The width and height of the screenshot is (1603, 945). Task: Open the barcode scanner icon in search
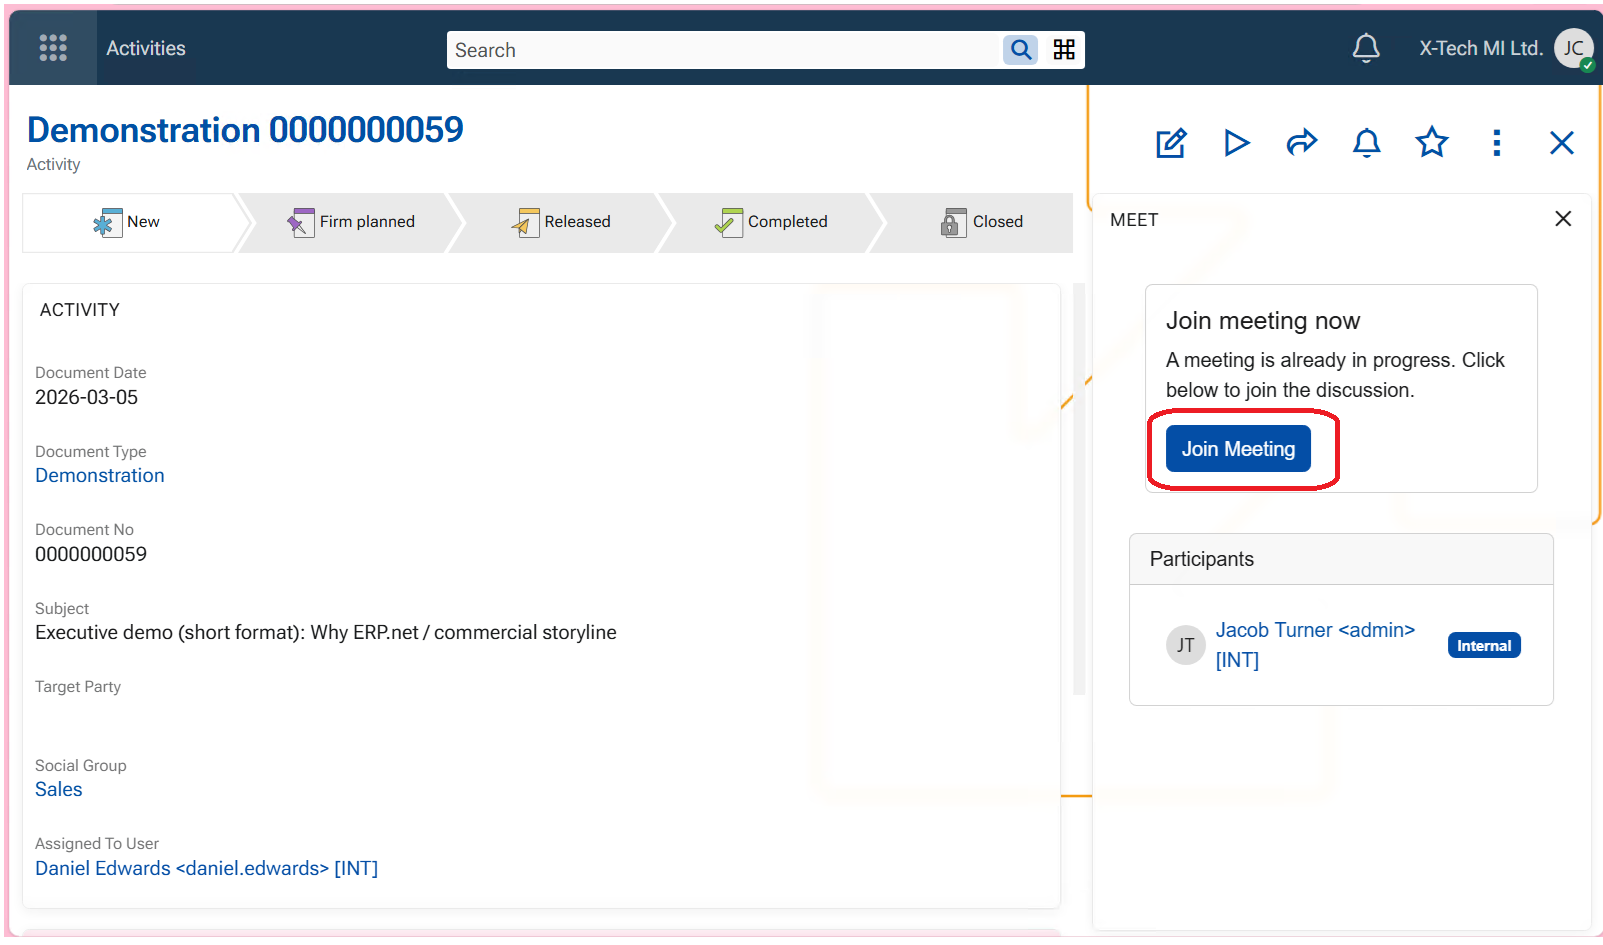click(x=1064, y=50)
